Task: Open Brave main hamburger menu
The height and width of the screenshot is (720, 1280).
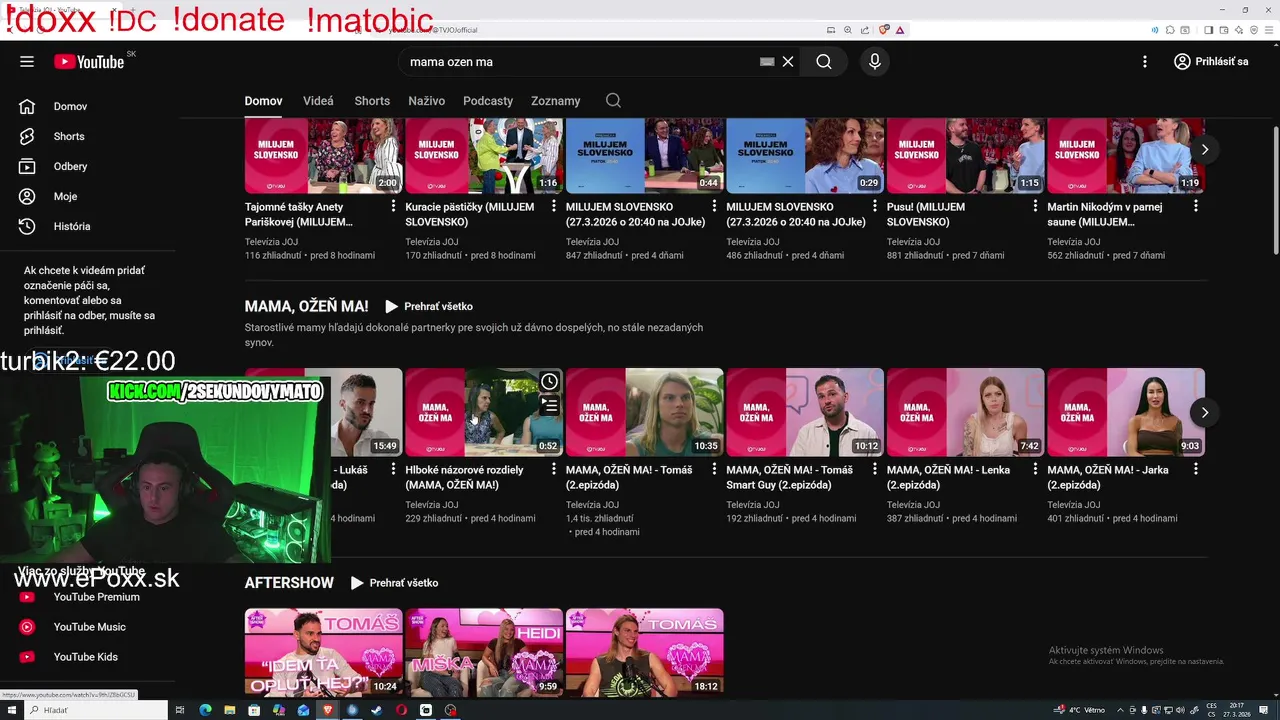Action: click(1267, 30)
